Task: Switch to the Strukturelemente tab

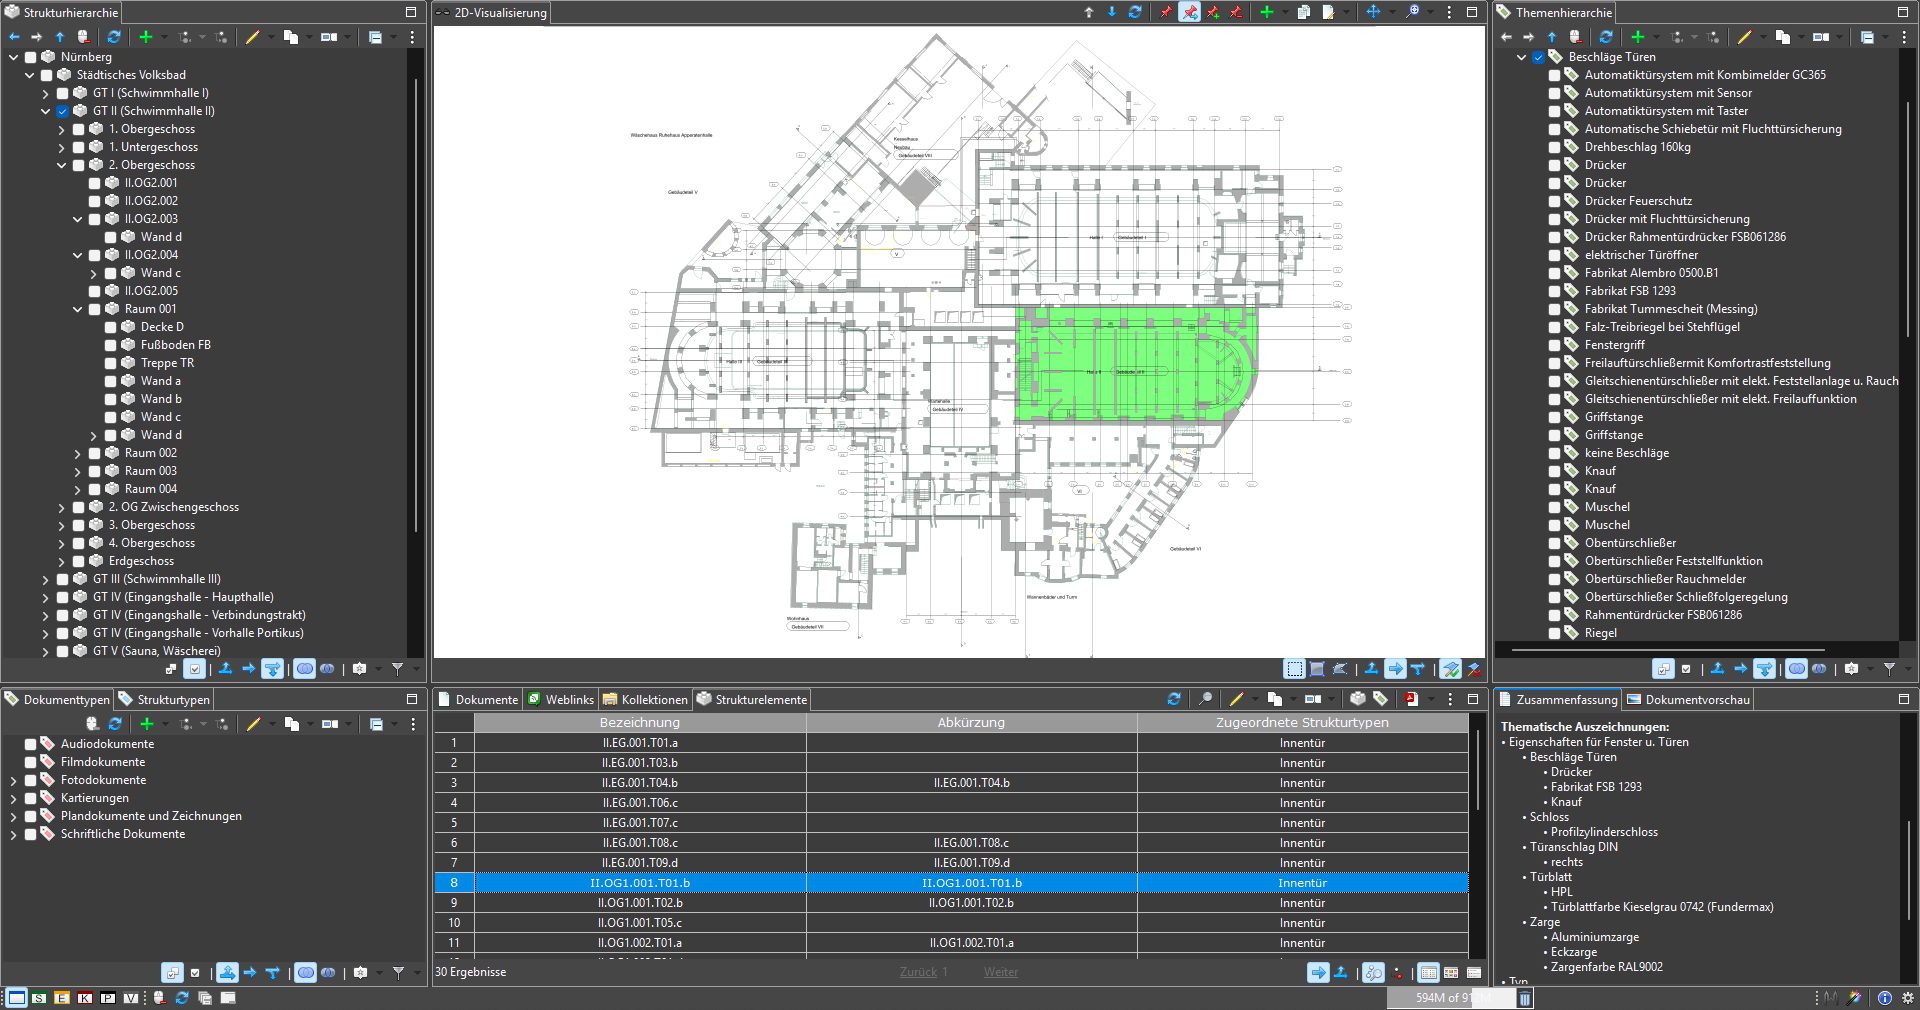Action: tap(752, 699)
